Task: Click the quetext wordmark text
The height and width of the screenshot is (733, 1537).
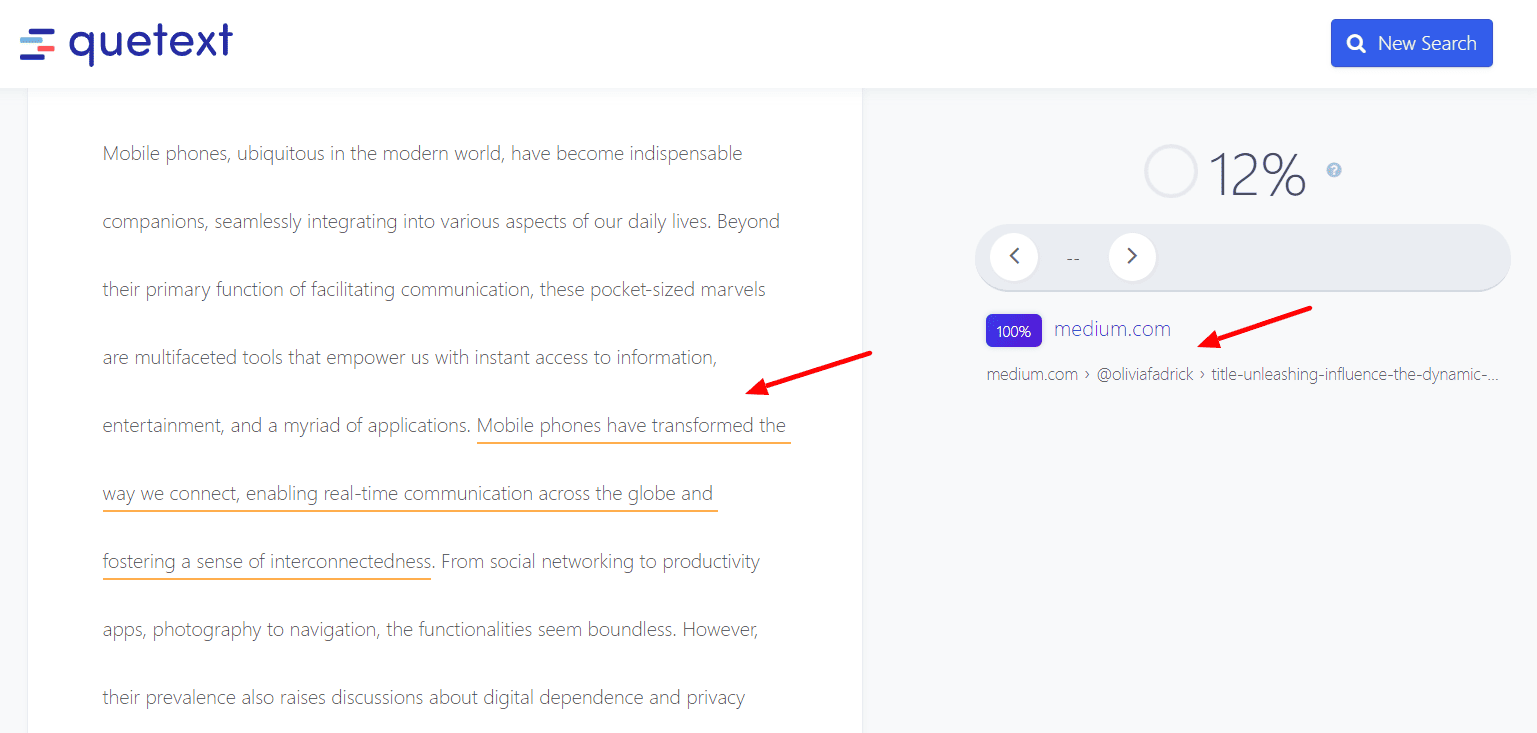Action: pyautogui.click(x=150, y=43)
